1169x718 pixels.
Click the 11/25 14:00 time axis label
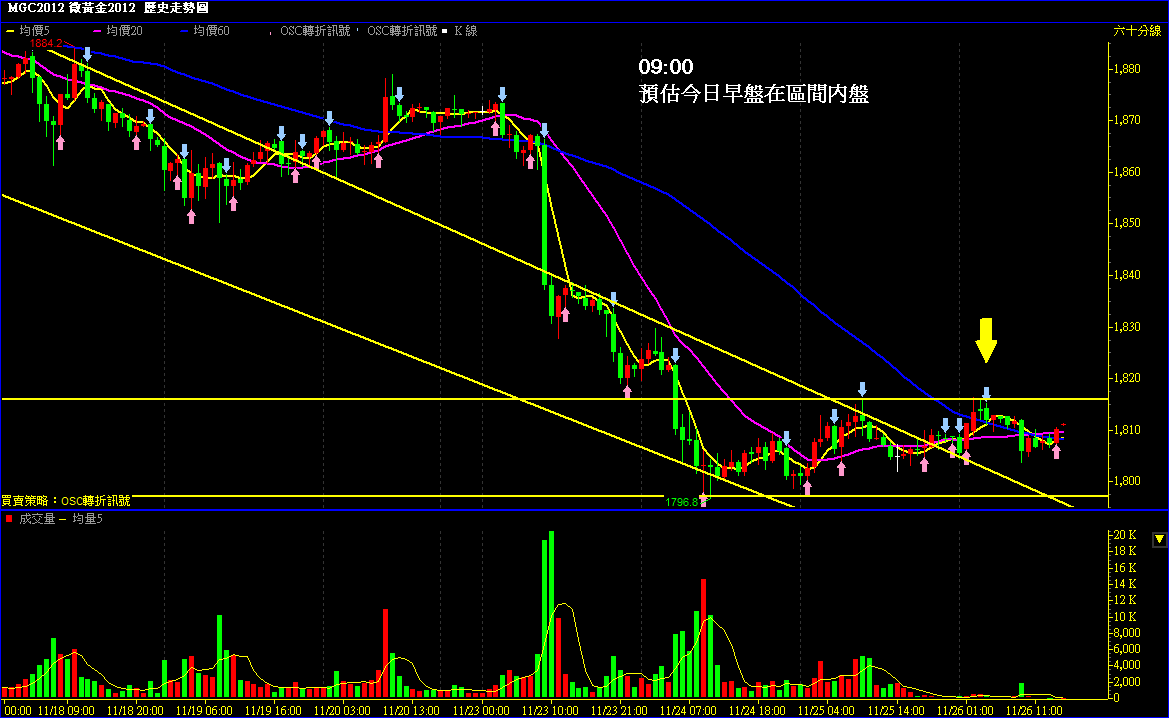pyautogui.click(x=896, y=711)
